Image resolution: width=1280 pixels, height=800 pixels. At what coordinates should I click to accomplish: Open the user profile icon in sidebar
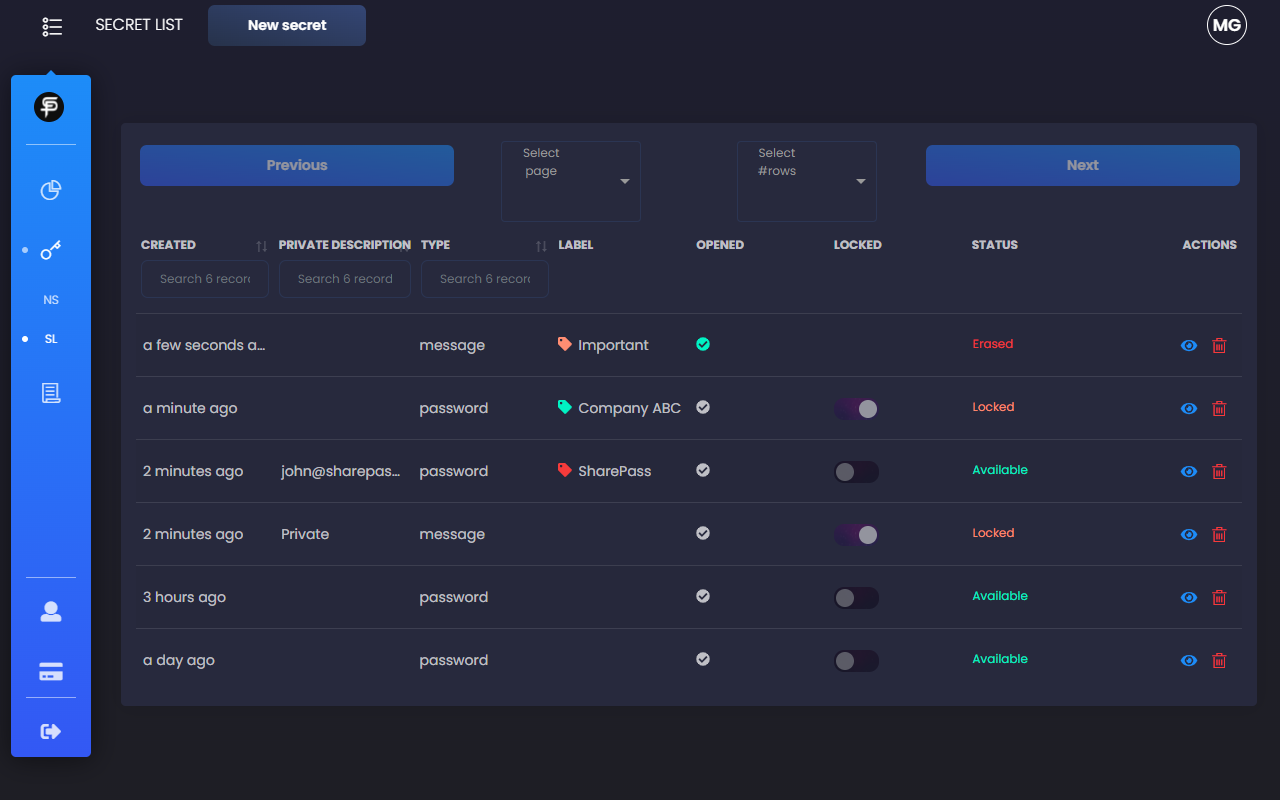pos(51,612)
